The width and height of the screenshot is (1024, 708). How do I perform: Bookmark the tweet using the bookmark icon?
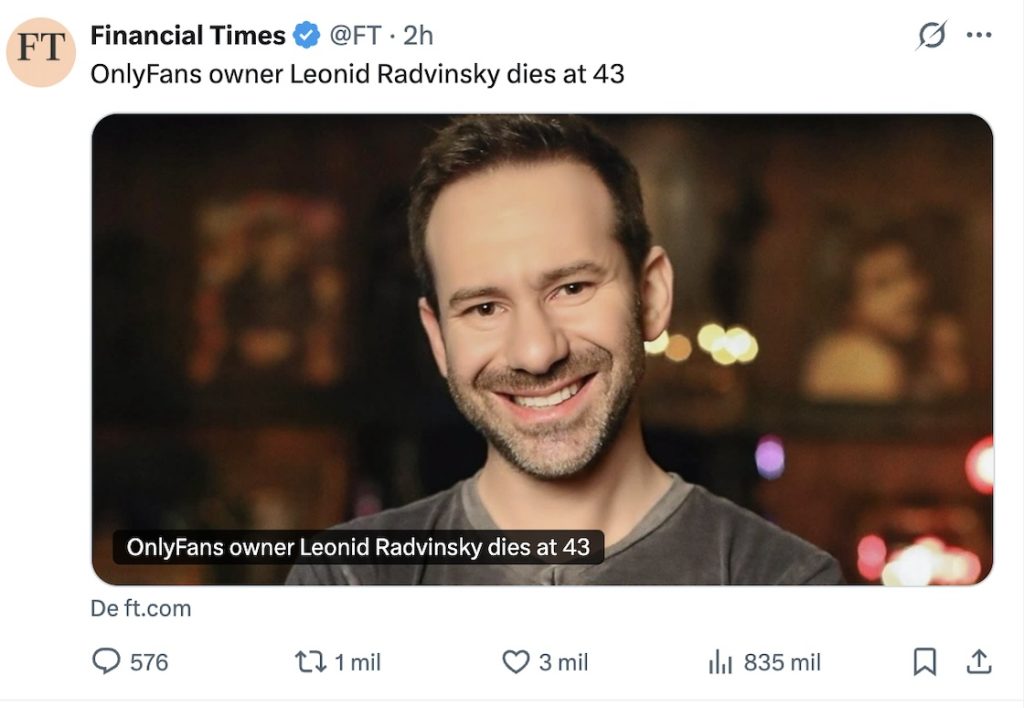click(925, 662)
